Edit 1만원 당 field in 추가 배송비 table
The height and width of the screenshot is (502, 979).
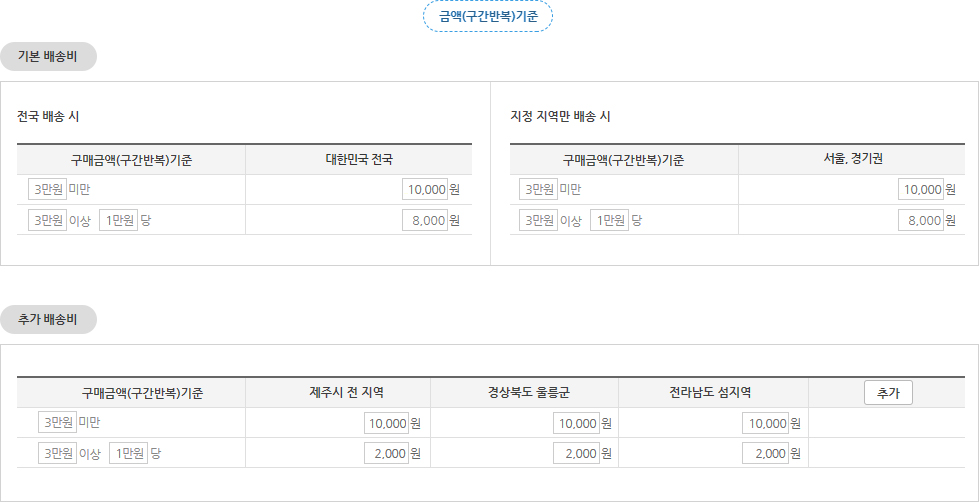click(129, 453)
